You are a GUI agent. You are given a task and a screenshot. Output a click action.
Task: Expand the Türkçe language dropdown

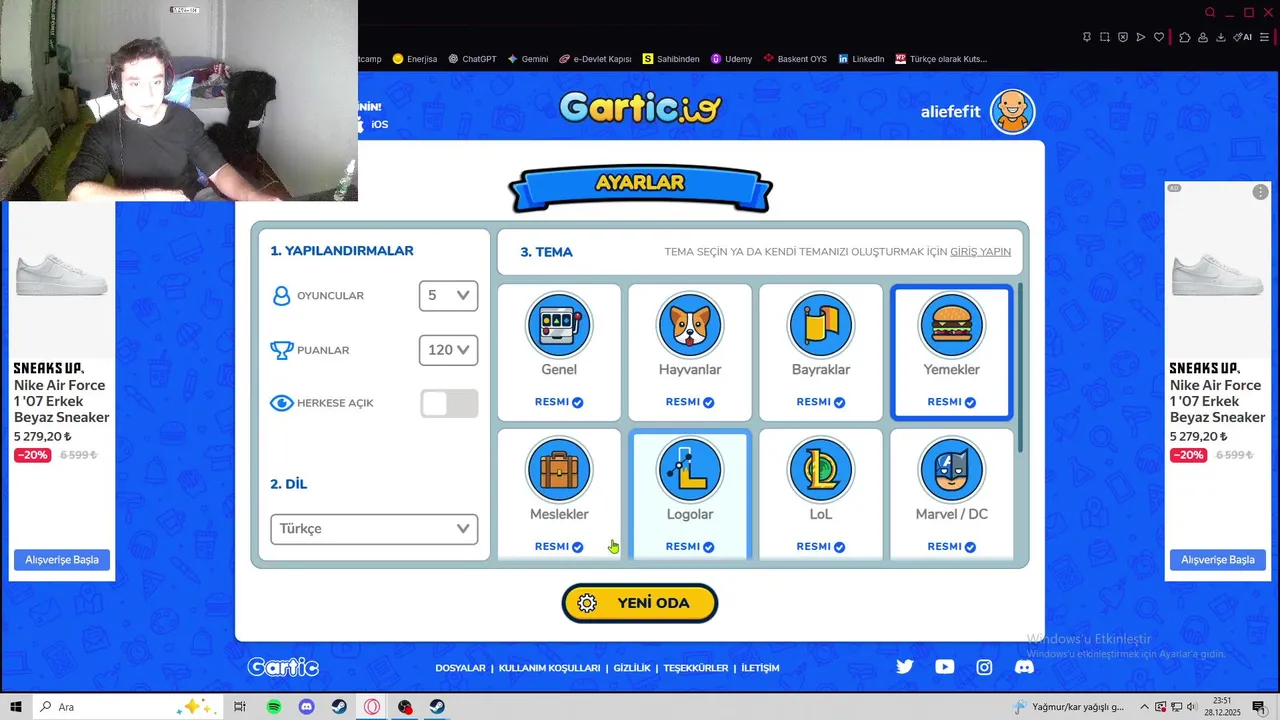point(374,529)
